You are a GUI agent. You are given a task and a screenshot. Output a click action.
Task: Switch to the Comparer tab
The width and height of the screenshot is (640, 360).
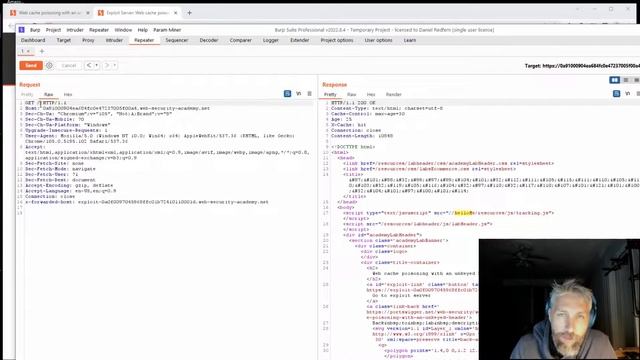[x=240, y=40]
